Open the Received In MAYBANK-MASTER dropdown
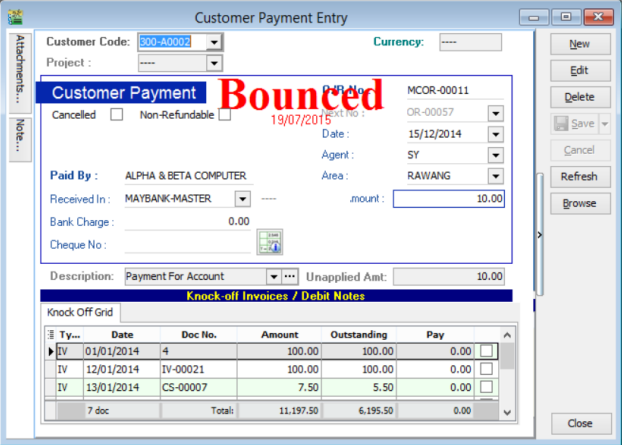 (x=243, y=199)
